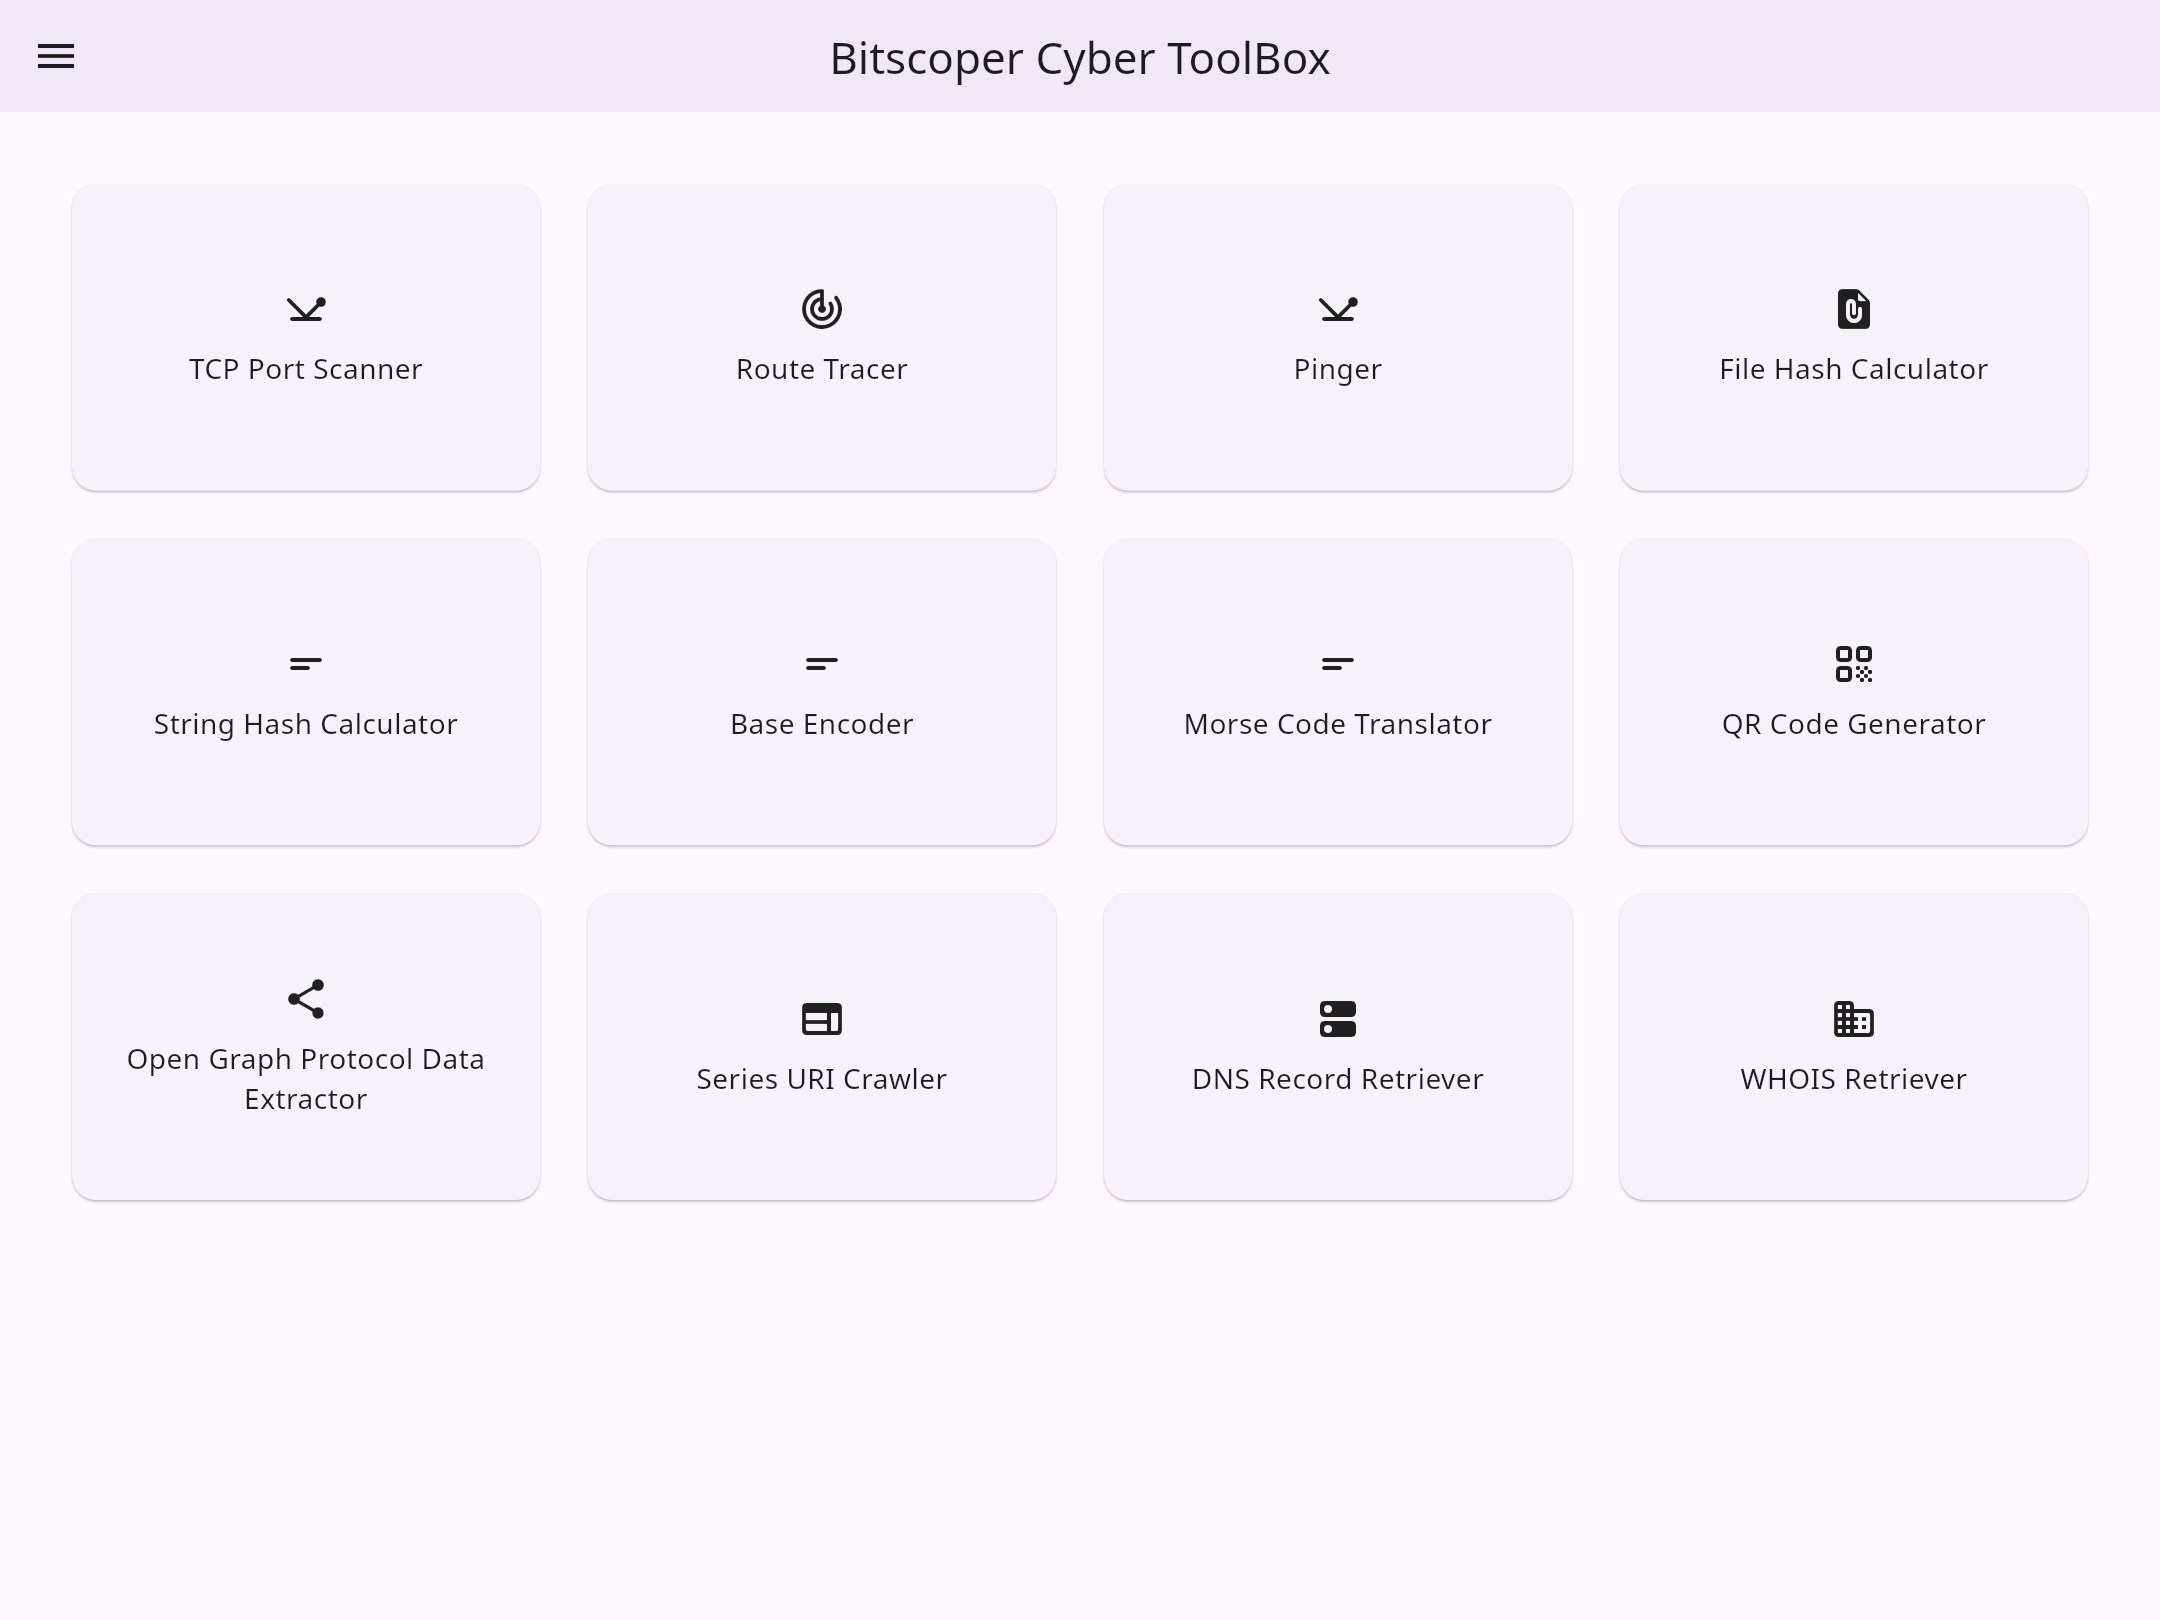The image size is (2160, 1620).
Task: Click the String Hash Calculator icon
Action: [306, 664]
